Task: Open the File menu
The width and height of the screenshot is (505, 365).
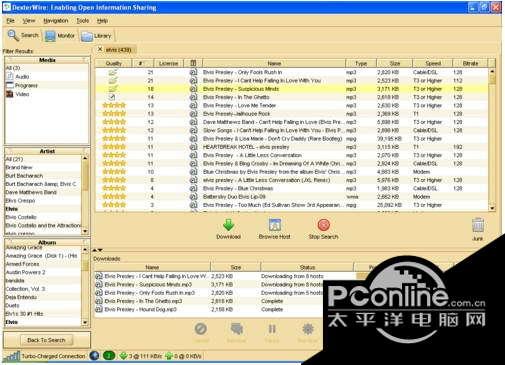Action: (10, 21)
